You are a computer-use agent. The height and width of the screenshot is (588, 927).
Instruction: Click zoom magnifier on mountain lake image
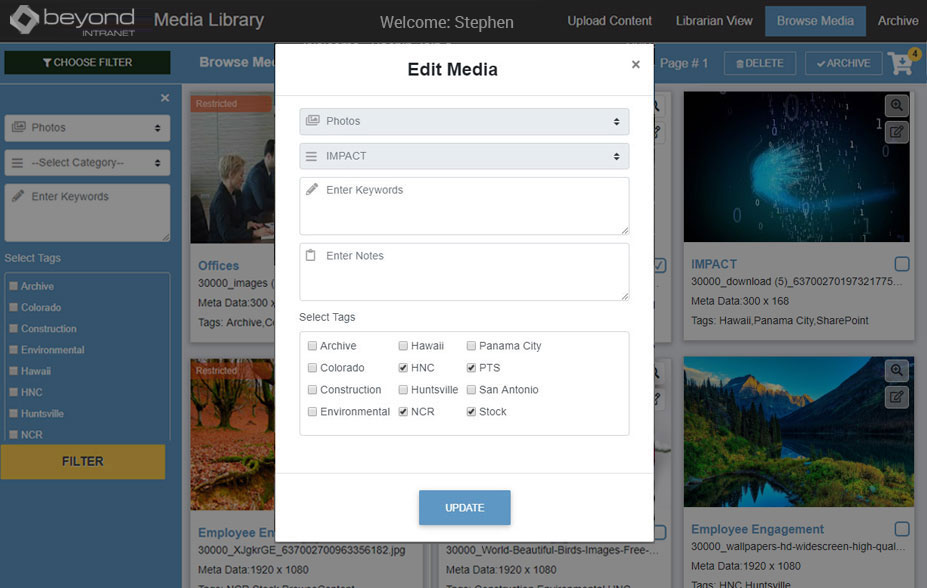click(896, 371)
